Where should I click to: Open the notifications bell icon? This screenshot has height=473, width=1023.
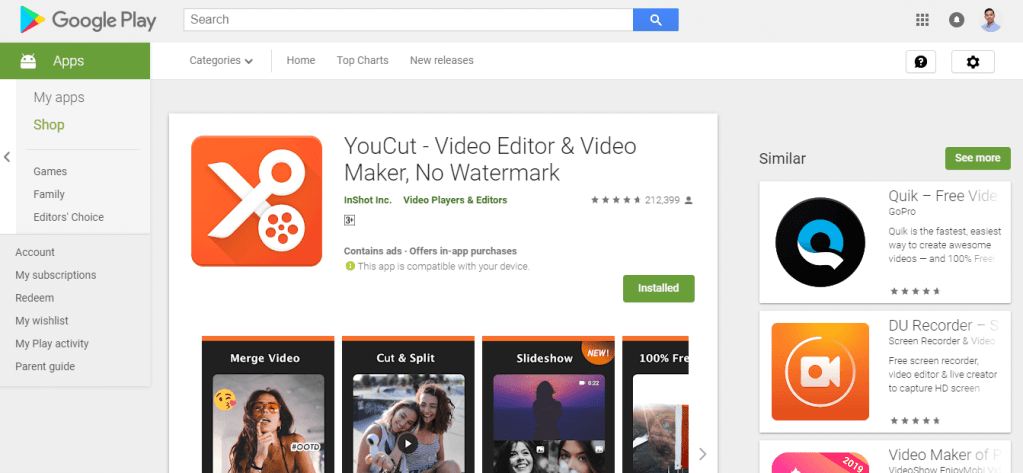pyautogui.click(x=956, y=20)
